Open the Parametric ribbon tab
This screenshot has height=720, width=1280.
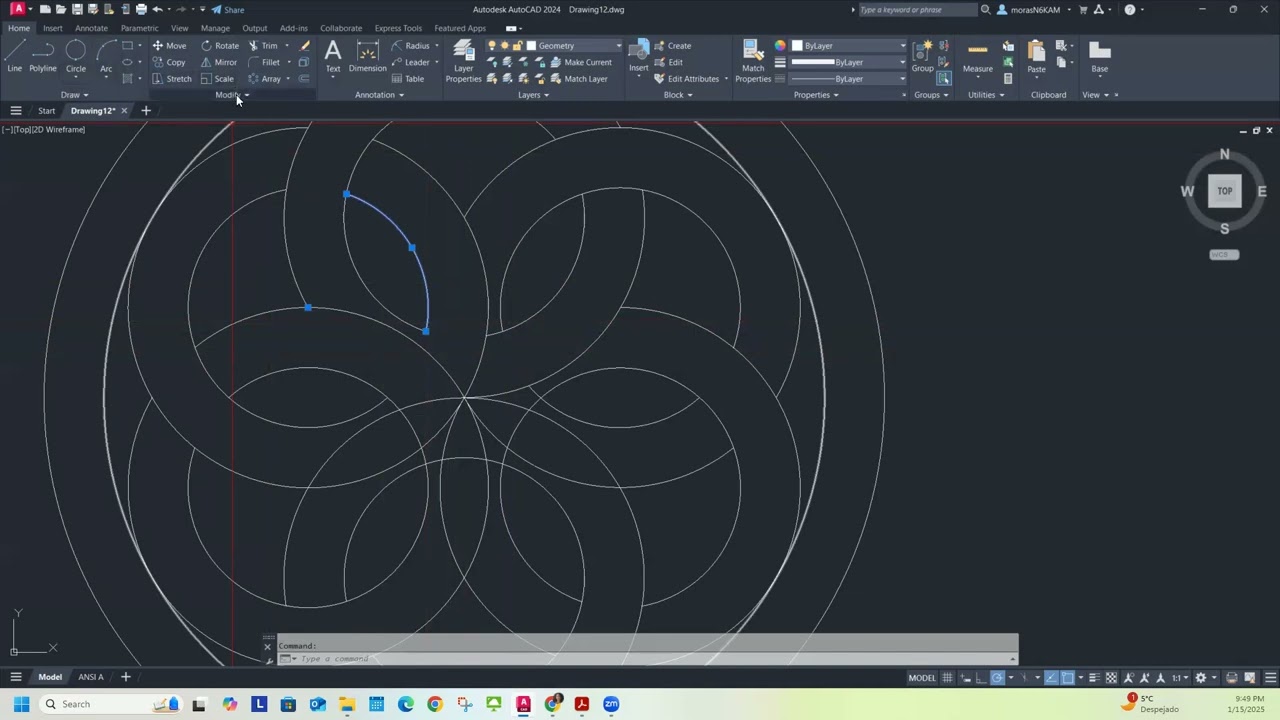pyautogui.click(x=139, y=28)
